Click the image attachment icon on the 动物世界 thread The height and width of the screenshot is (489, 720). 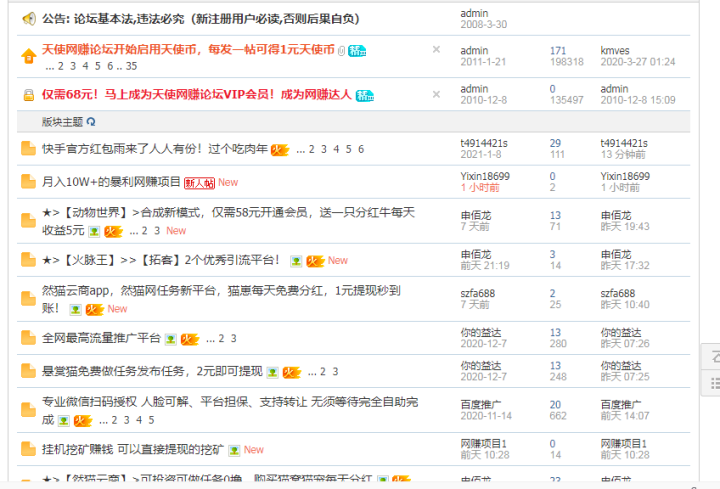(x=94, y=231)
